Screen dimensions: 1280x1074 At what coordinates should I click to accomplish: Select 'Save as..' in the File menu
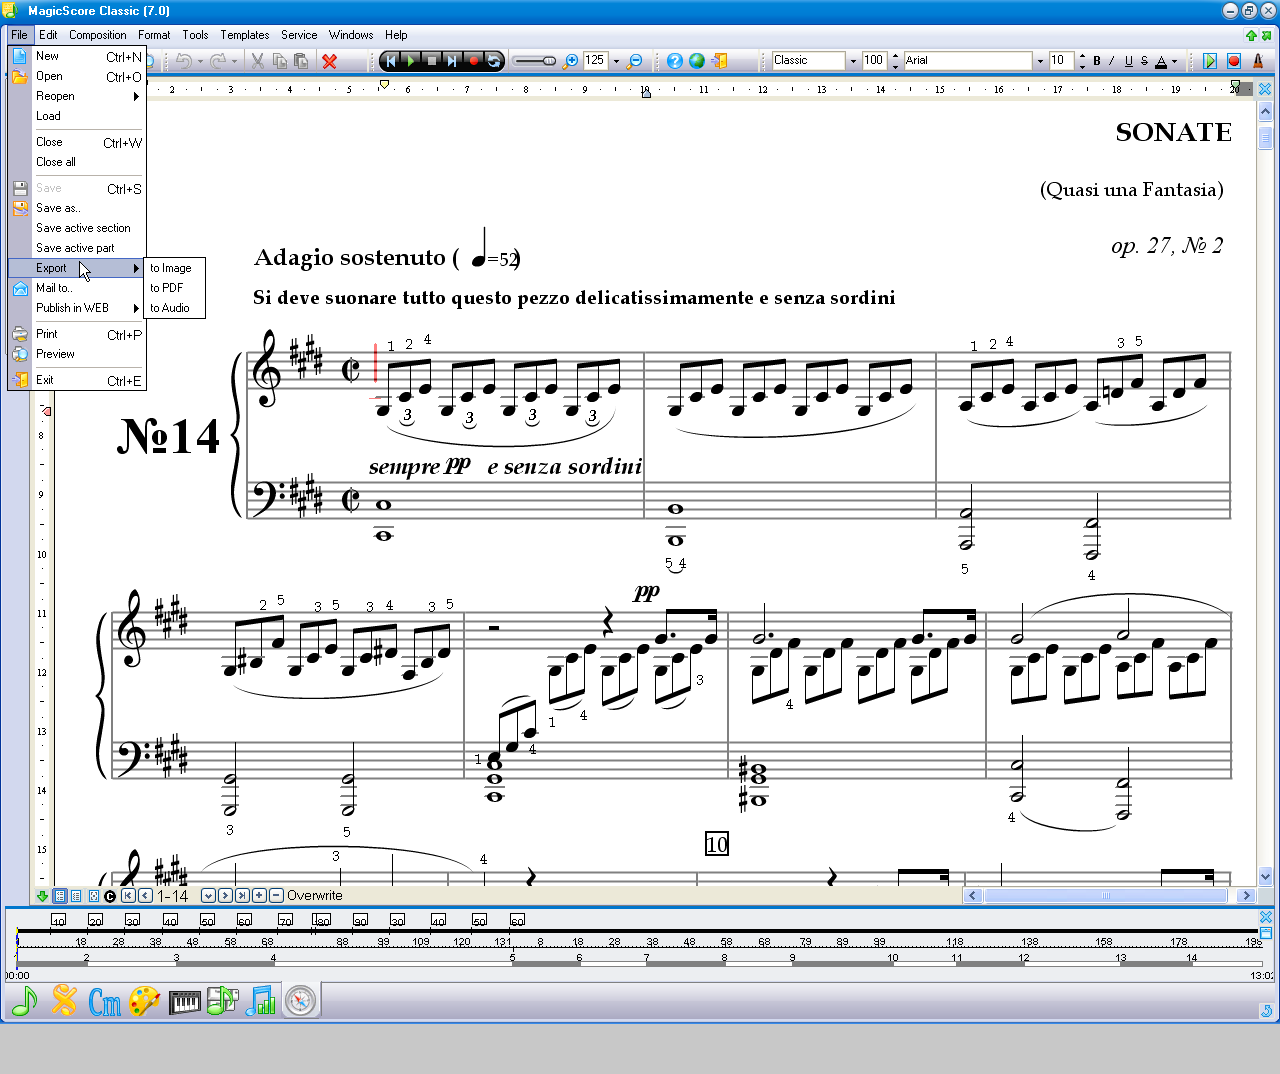point(77,208)
